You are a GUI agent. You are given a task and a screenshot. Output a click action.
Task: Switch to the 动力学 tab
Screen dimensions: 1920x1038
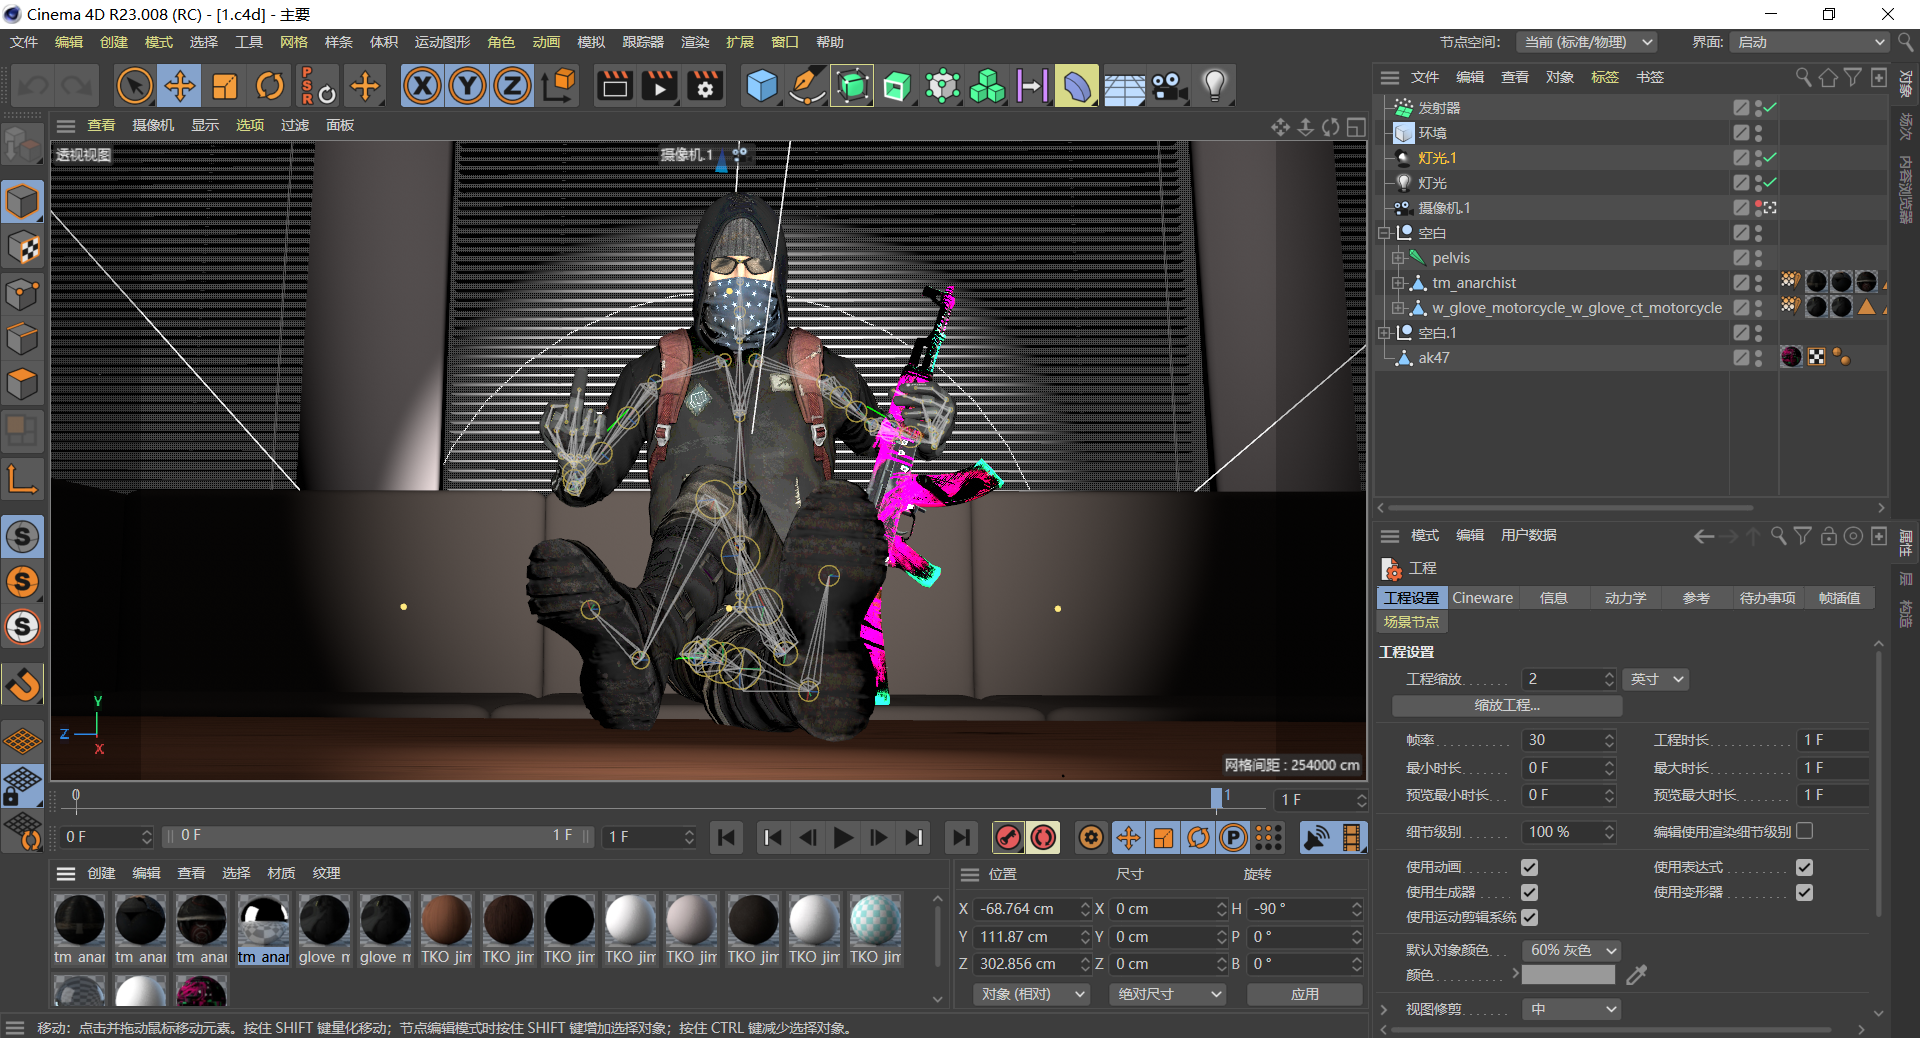pyautogui.click(x=1625, y=598)
